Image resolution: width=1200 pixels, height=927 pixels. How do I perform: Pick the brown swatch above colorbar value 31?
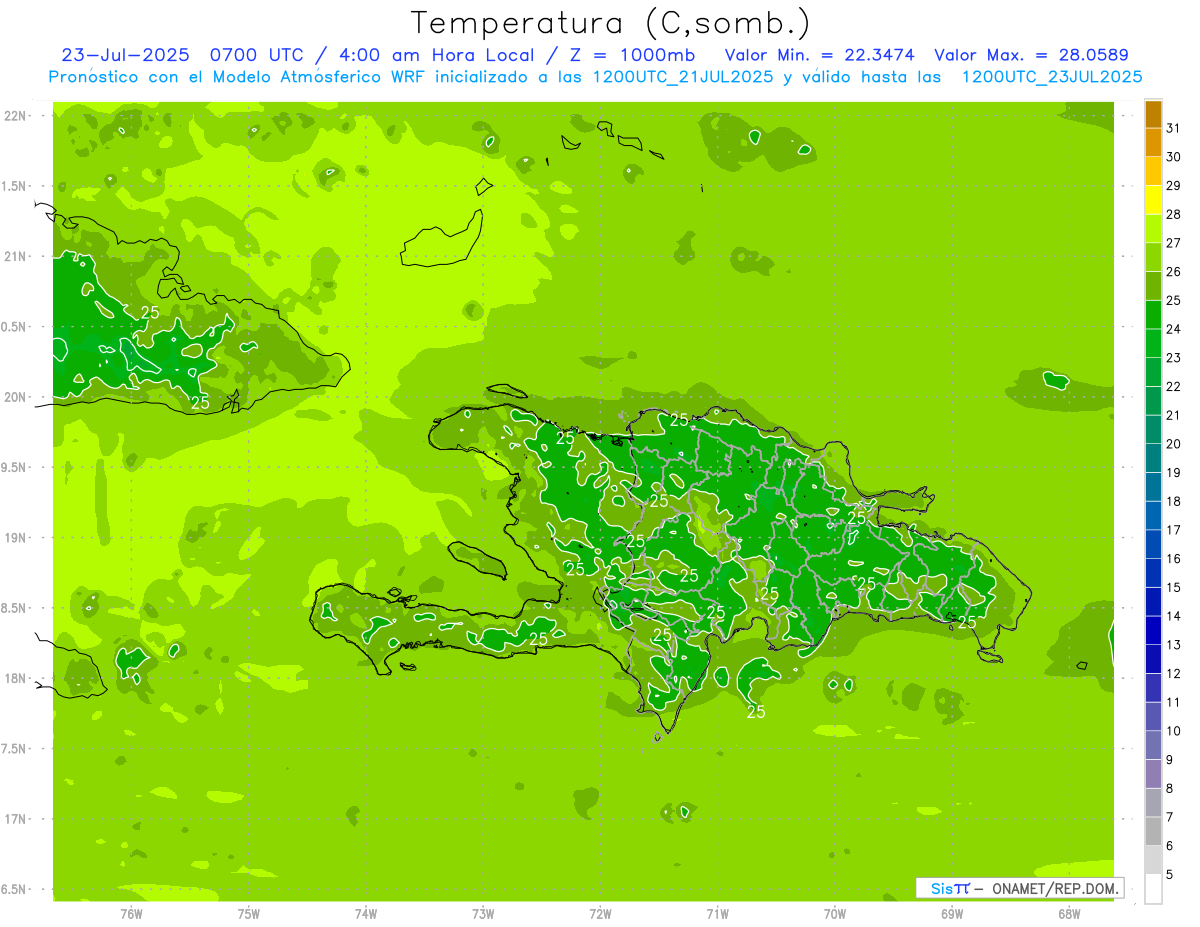pyautogui.click(x=1153, y=114)
